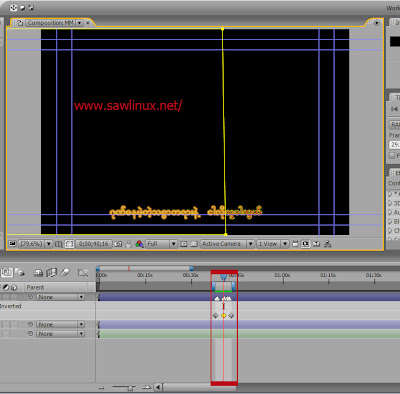Click the Region of Interest icon

184,244
